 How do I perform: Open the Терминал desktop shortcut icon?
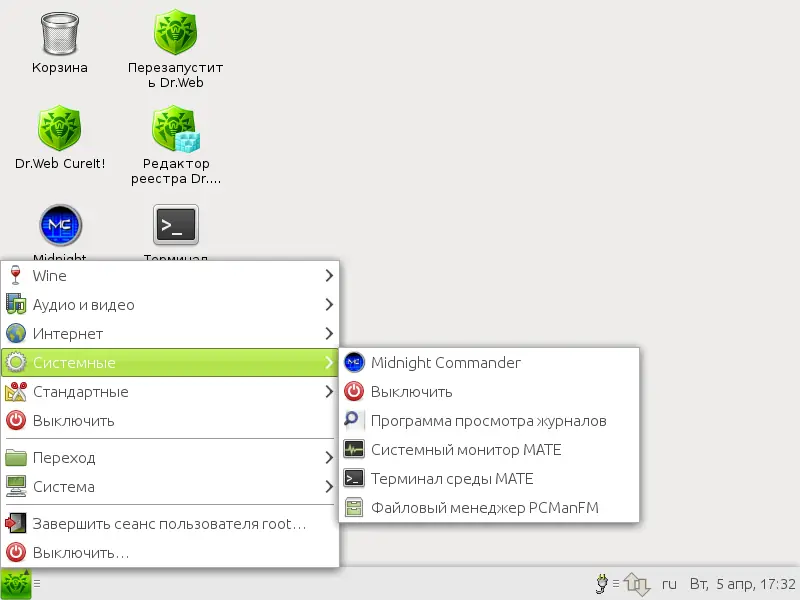coord(176,225)
